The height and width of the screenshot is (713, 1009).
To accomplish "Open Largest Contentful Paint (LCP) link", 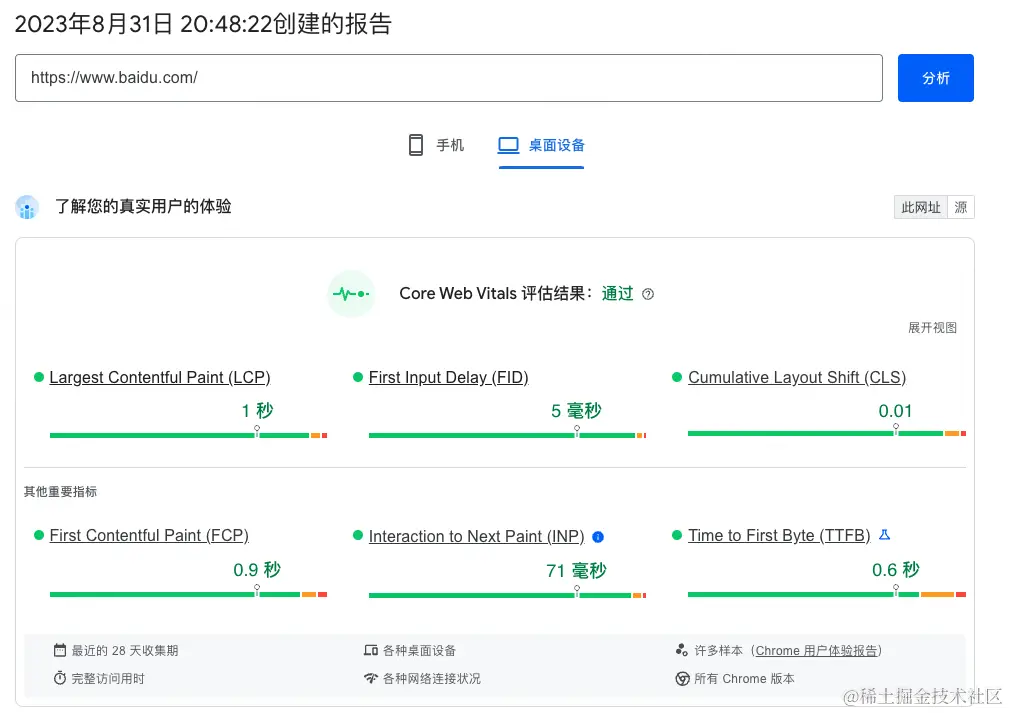I will [160, 377].
